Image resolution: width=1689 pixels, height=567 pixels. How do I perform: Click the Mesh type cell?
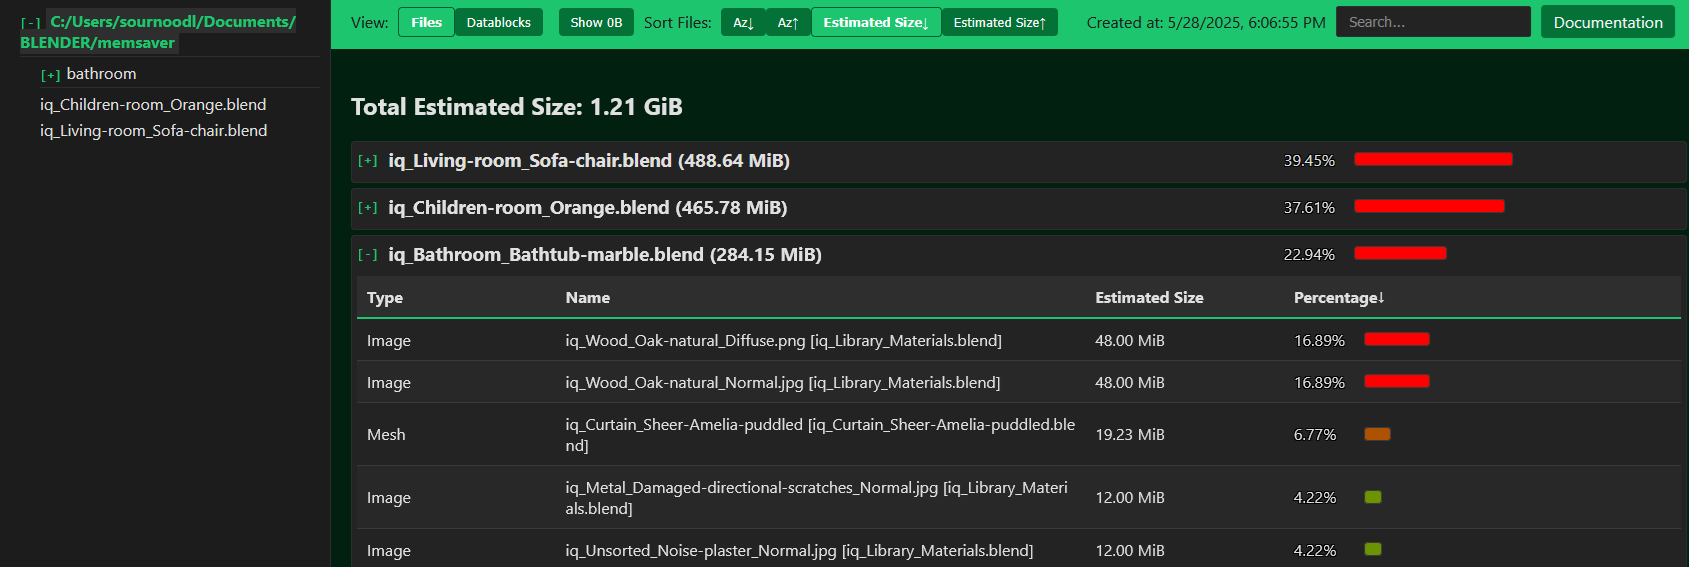pyautogui.click(x=386, y=435)
